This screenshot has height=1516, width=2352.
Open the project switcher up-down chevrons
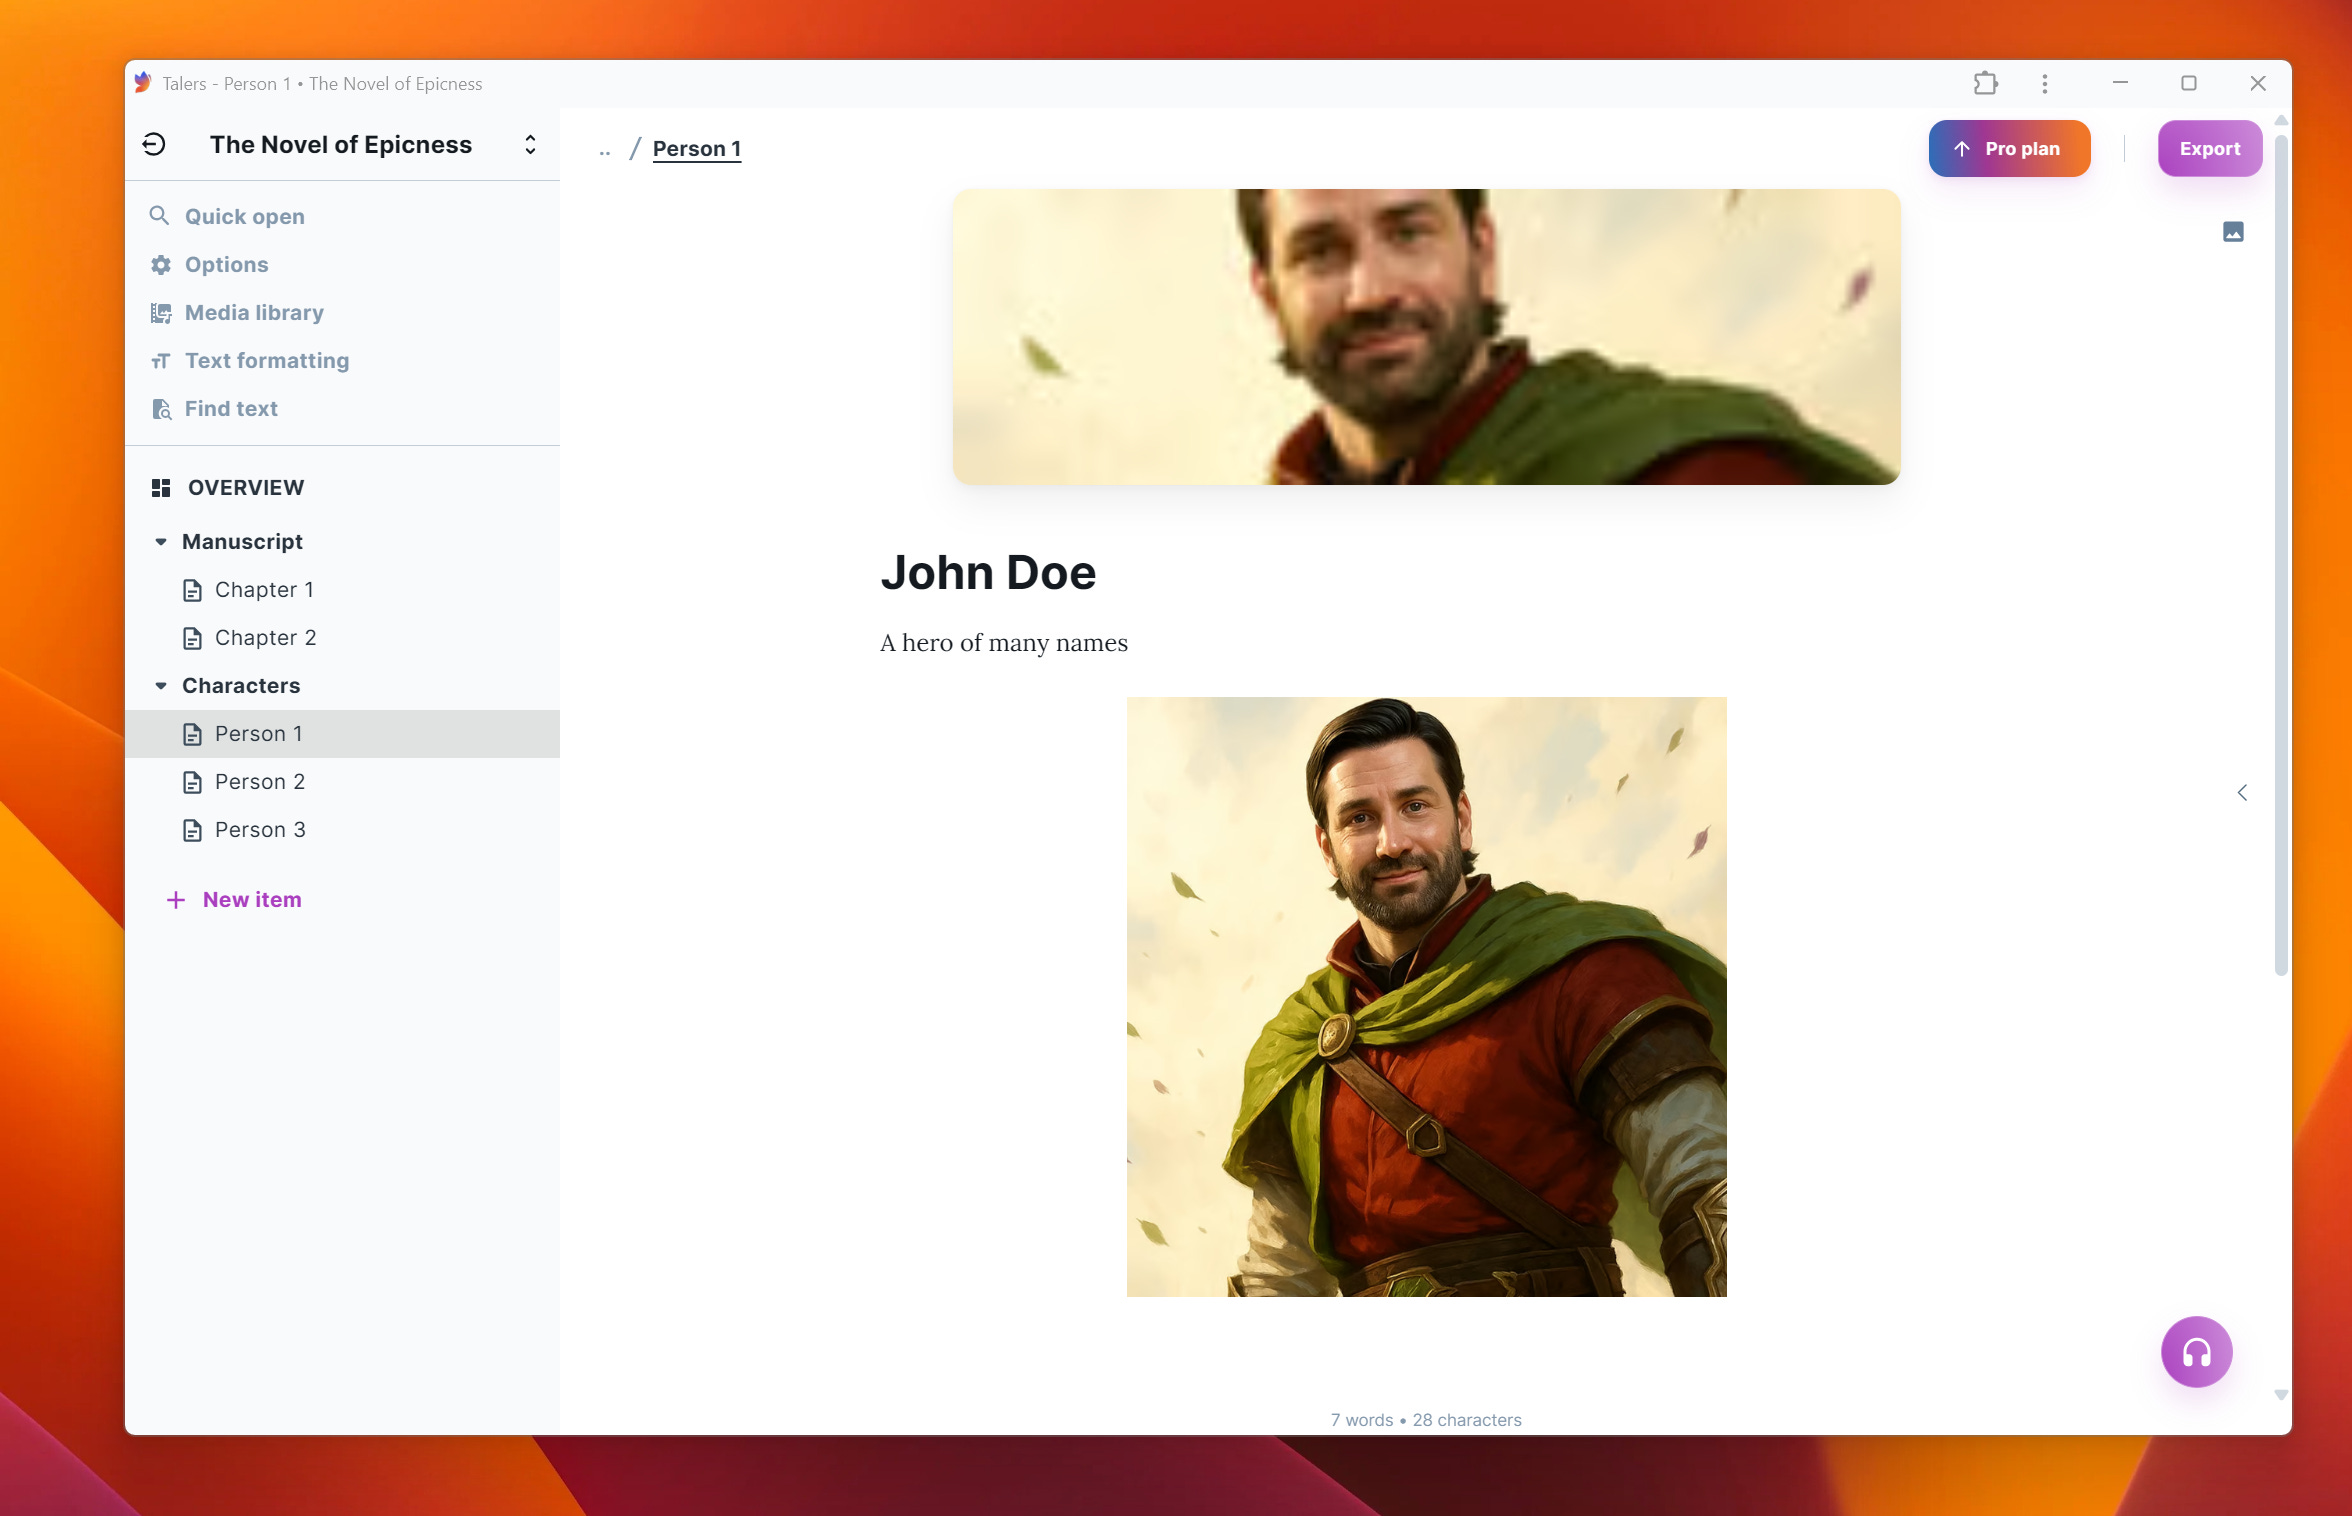tap(530, 145)
